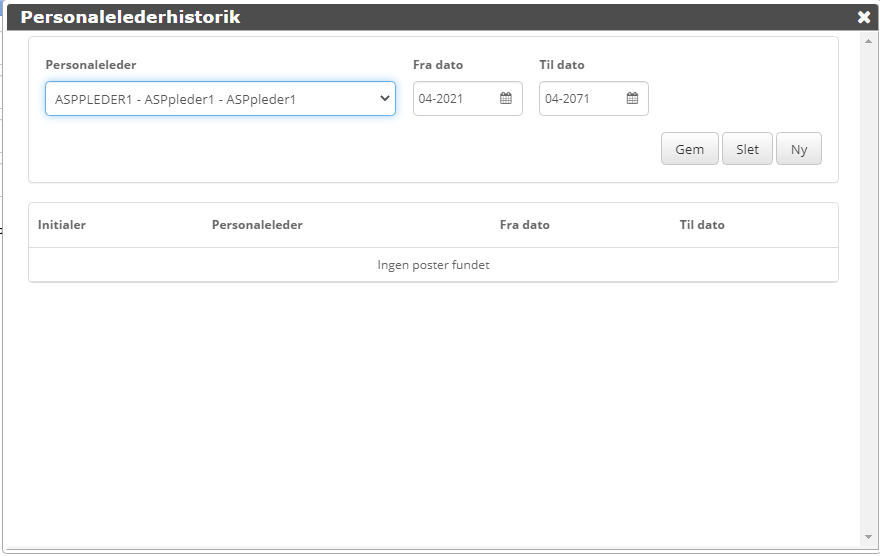The height and width of the screenshot is (556, 880).
Task: Click the scrollbar up arrow
Action: point(868,41)
